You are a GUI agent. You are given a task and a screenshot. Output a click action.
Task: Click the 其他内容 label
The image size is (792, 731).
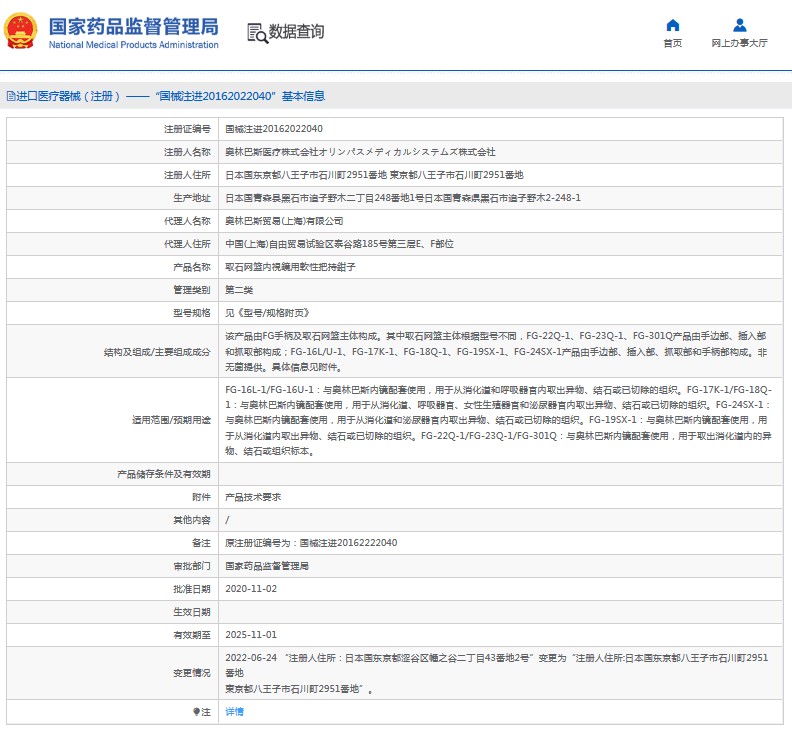(x=192, y=520)
